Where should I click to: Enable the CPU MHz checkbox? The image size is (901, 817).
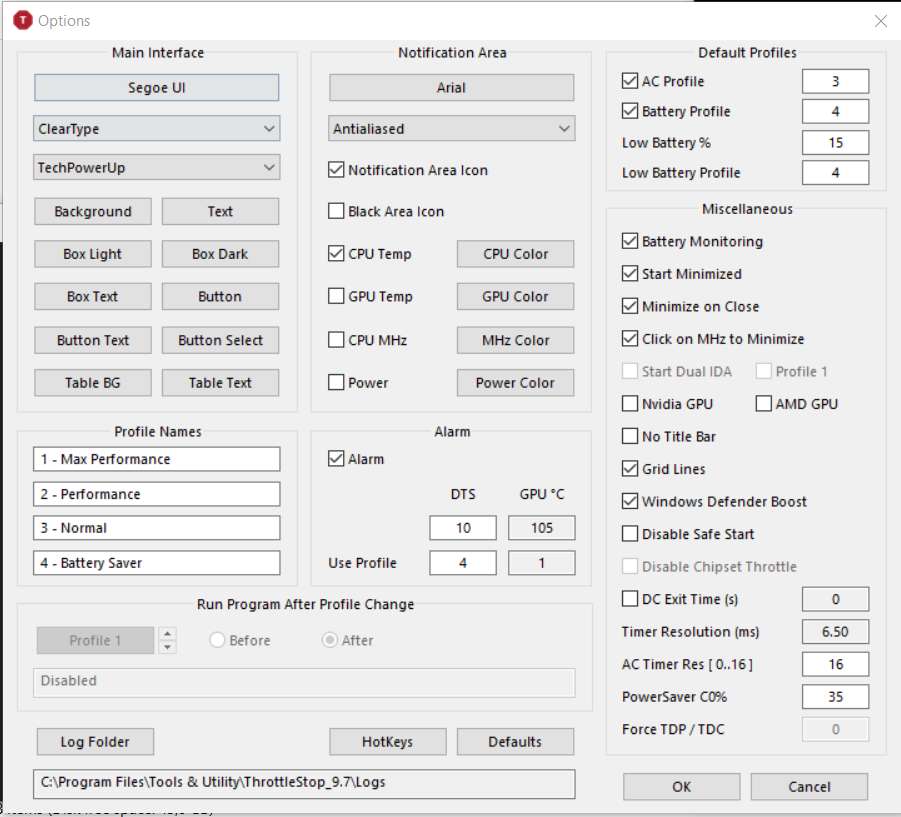336,340
